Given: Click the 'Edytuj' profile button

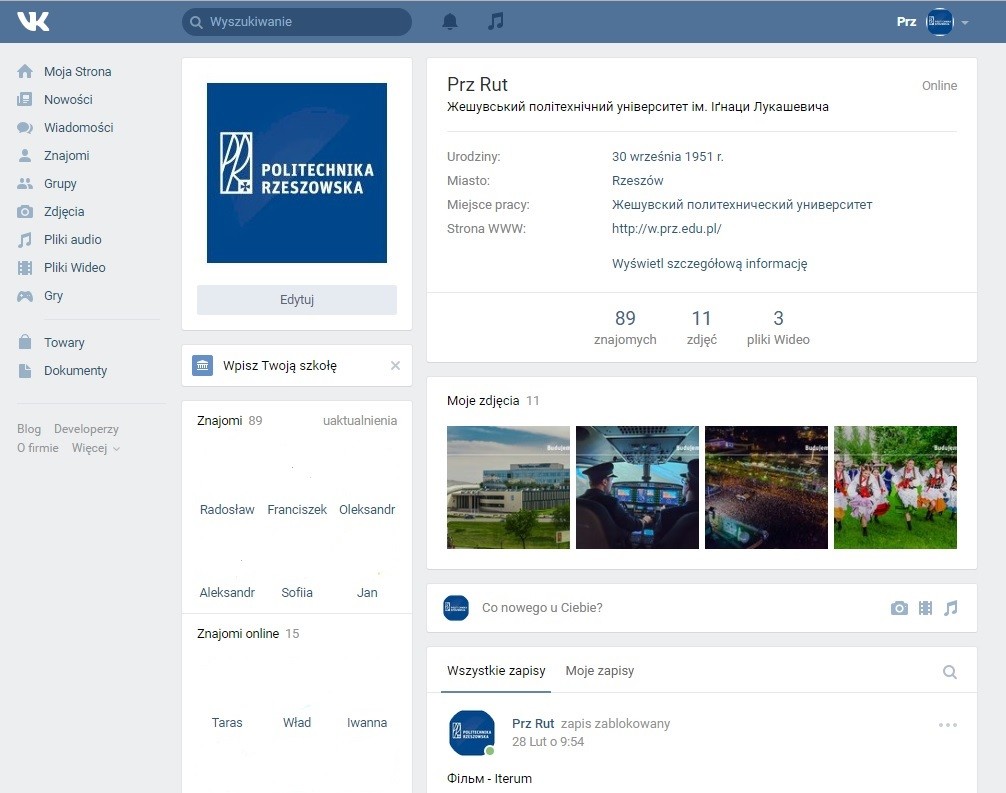Looking at the screenshot, I should point(297,300).
